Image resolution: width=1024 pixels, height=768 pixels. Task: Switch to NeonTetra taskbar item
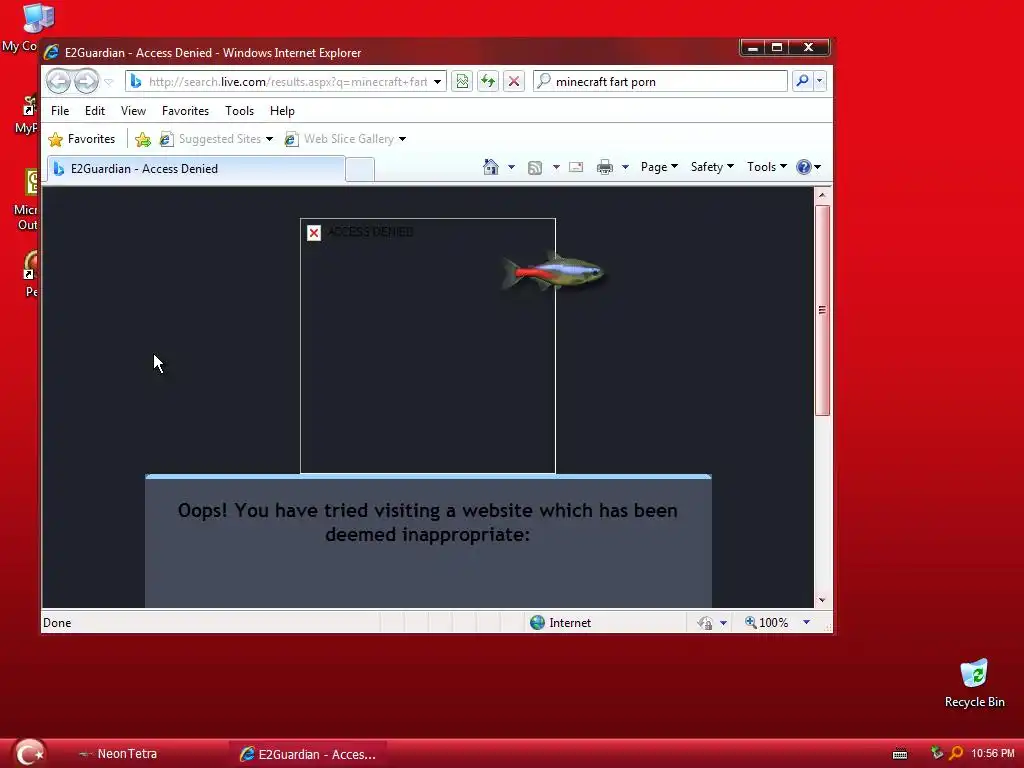[118, 754]
